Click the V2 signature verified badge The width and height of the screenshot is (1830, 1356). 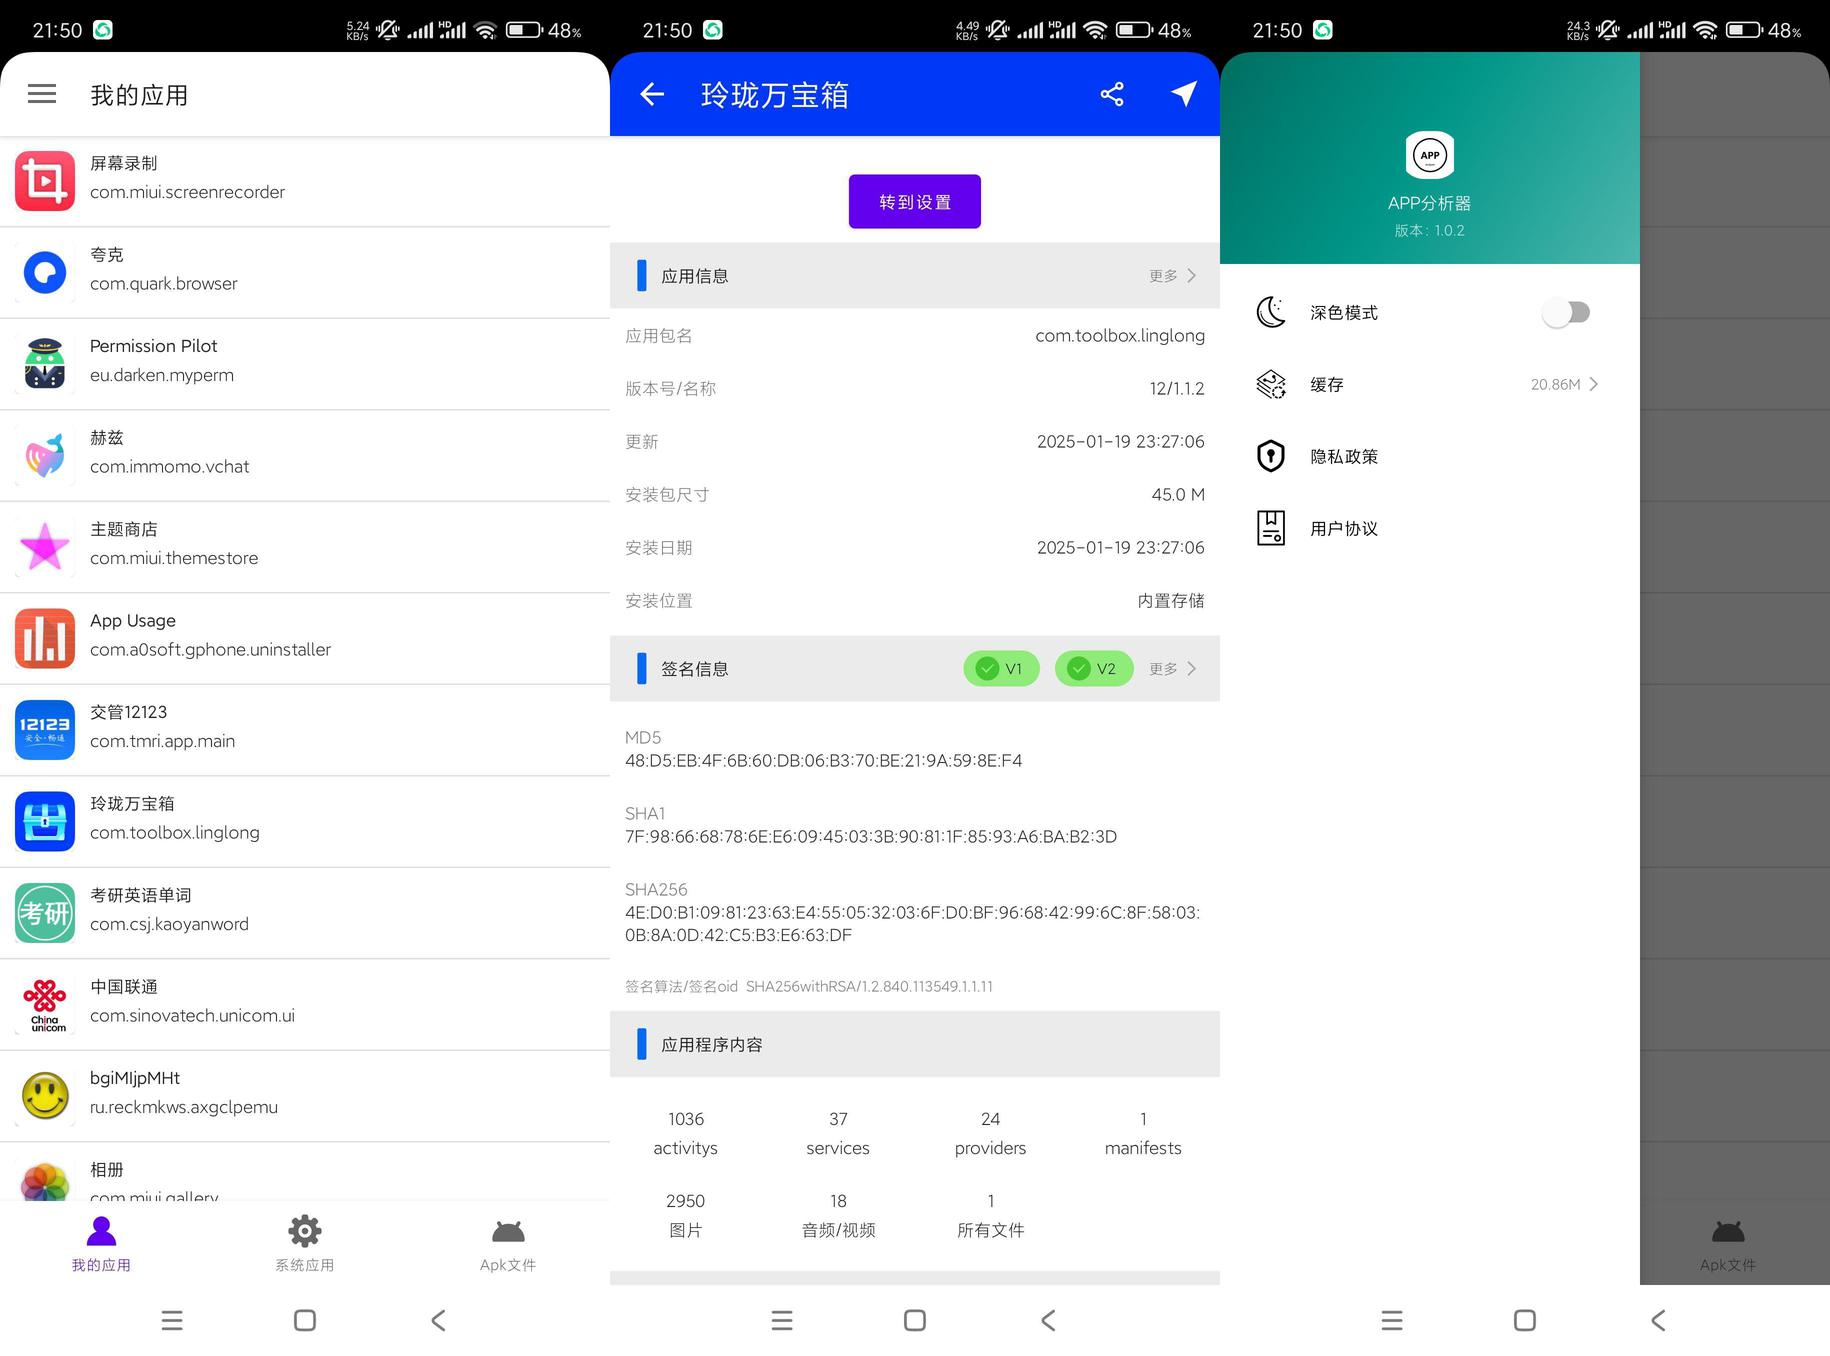tap(1094, 668)
